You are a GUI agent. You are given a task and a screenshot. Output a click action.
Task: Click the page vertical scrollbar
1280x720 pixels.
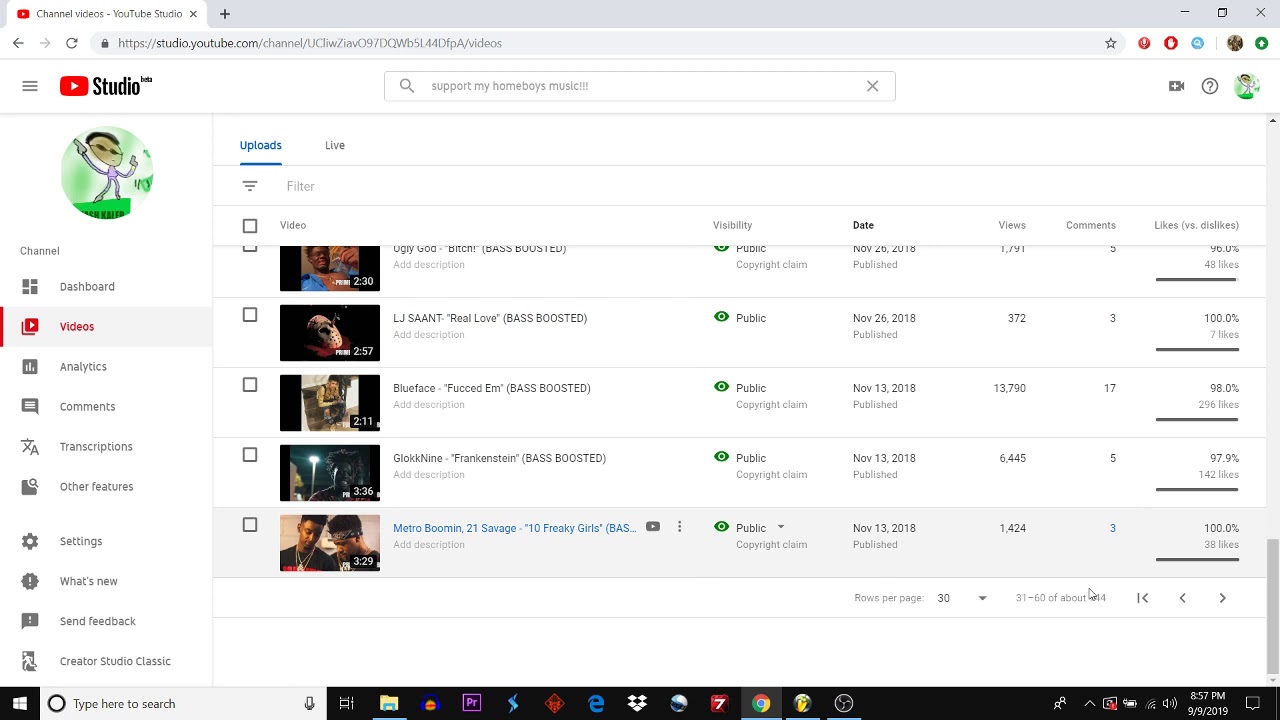coord(1272,606)
